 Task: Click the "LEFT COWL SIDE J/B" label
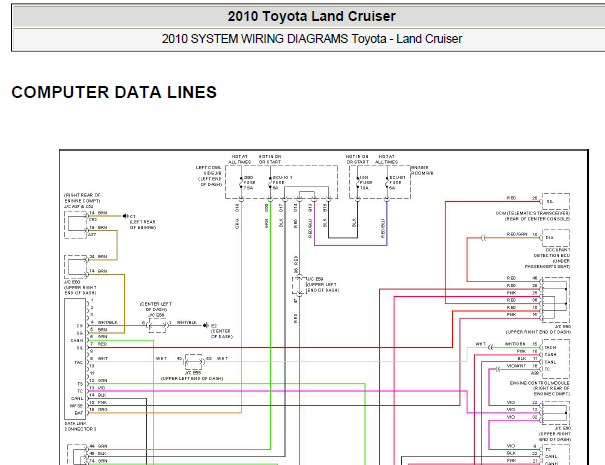(209, 170)
